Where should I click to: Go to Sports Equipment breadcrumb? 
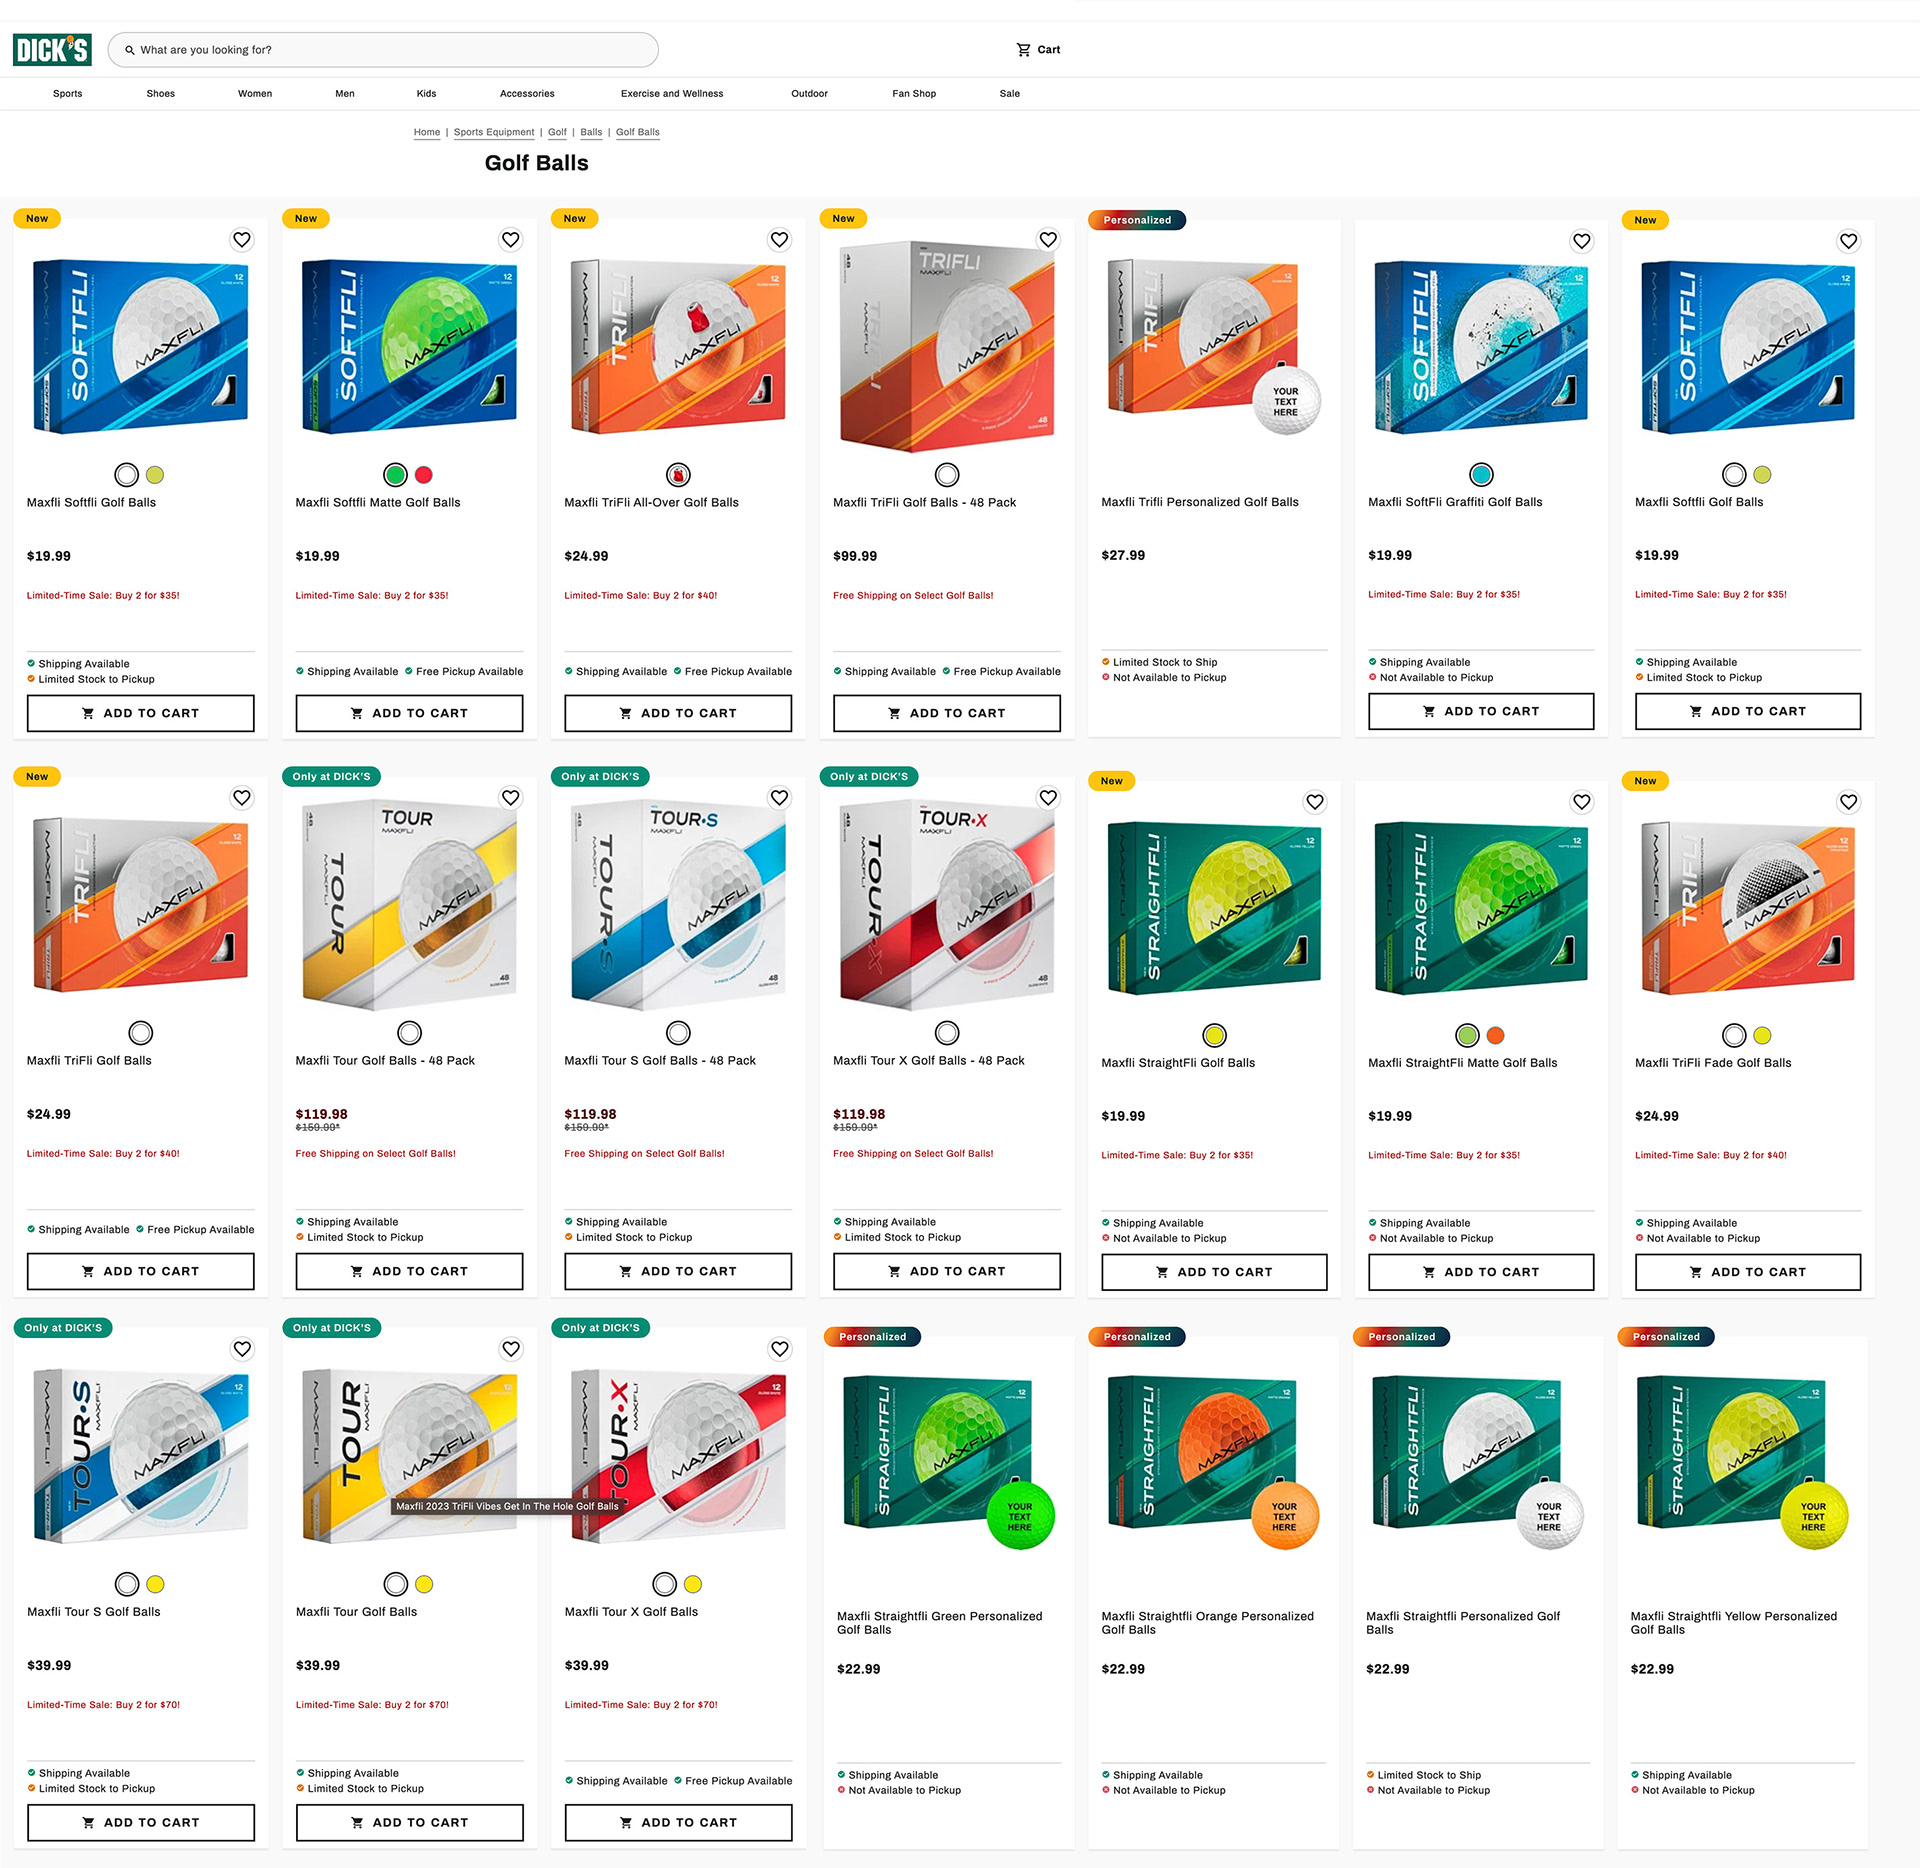(494, 132)
